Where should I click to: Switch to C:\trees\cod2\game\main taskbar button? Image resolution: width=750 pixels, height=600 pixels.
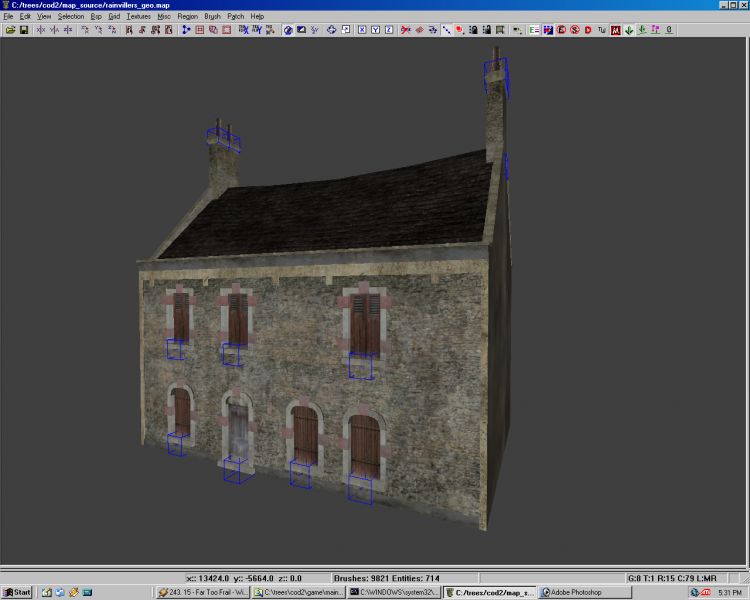coord(298,592)
